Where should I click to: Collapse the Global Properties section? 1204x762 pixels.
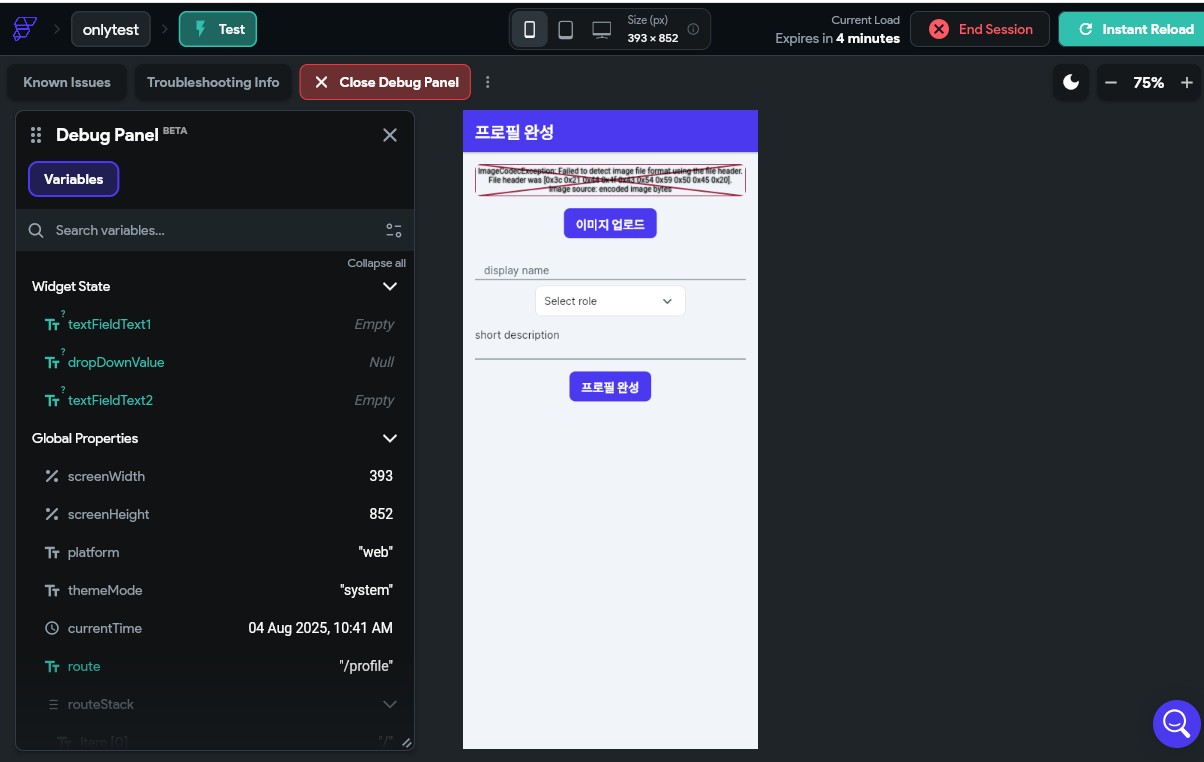(390, 438)
